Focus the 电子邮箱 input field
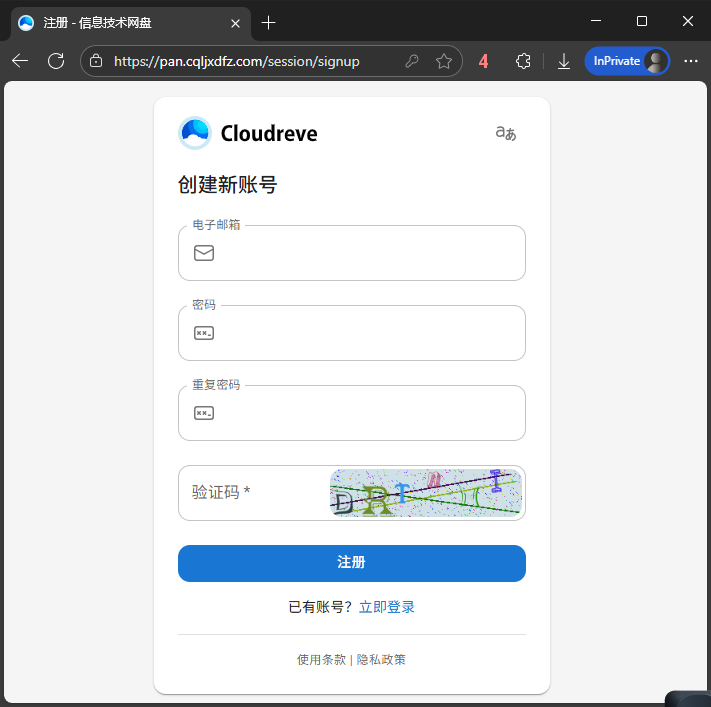Screen dimensions: 711x707 pyautogui.click(x=365, y=253)
